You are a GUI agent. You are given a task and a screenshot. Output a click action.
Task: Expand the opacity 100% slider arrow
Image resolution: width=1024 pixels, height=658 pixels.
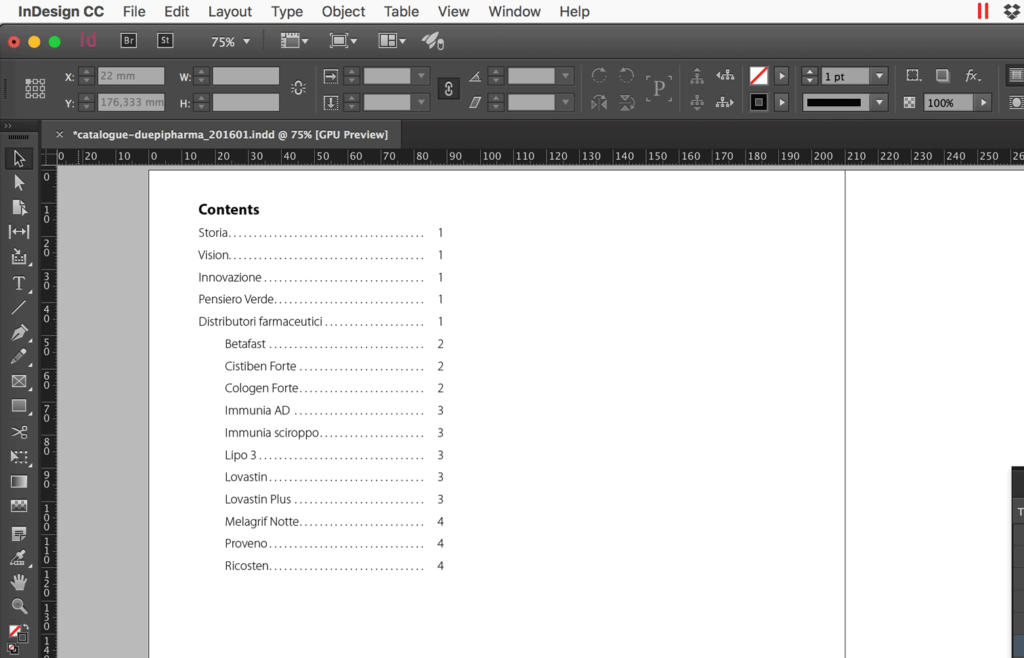[983, 102]
